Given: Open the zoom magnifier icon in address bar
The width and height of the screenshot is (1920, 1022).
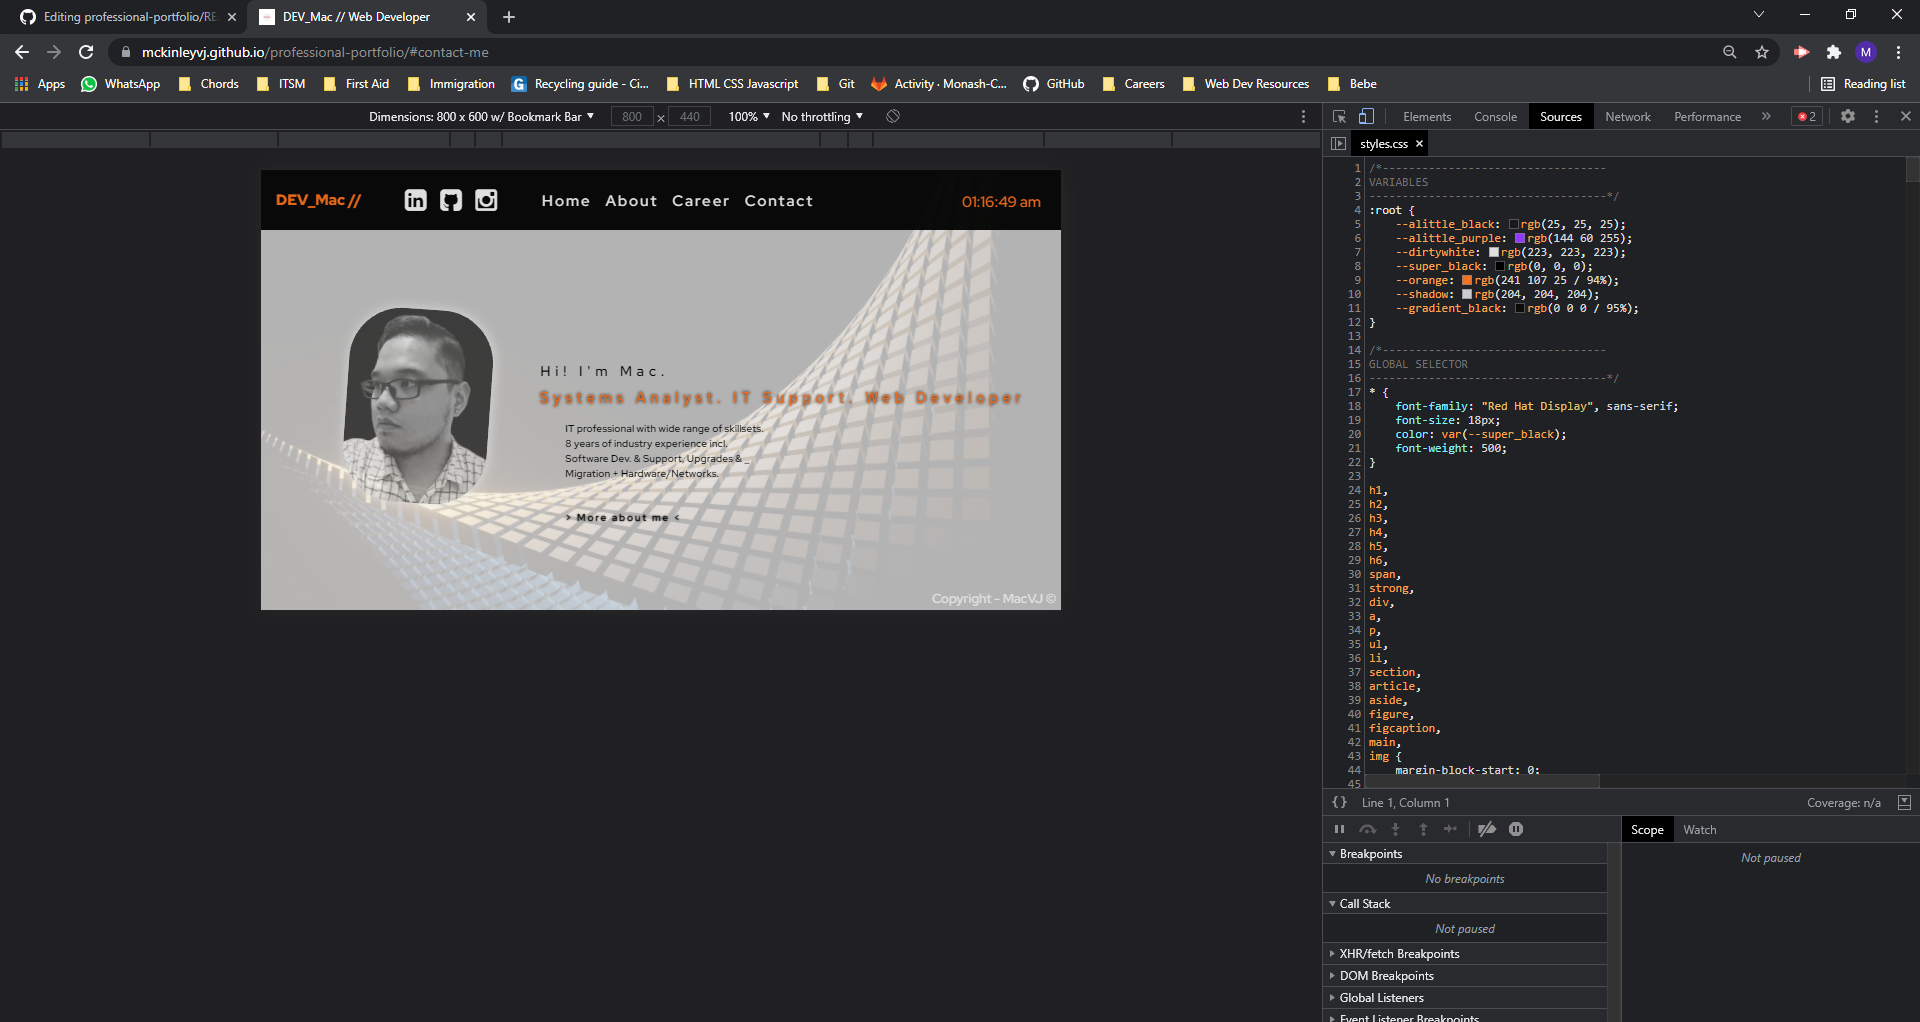Looking at the screenshot, I should coord(1730,52).
